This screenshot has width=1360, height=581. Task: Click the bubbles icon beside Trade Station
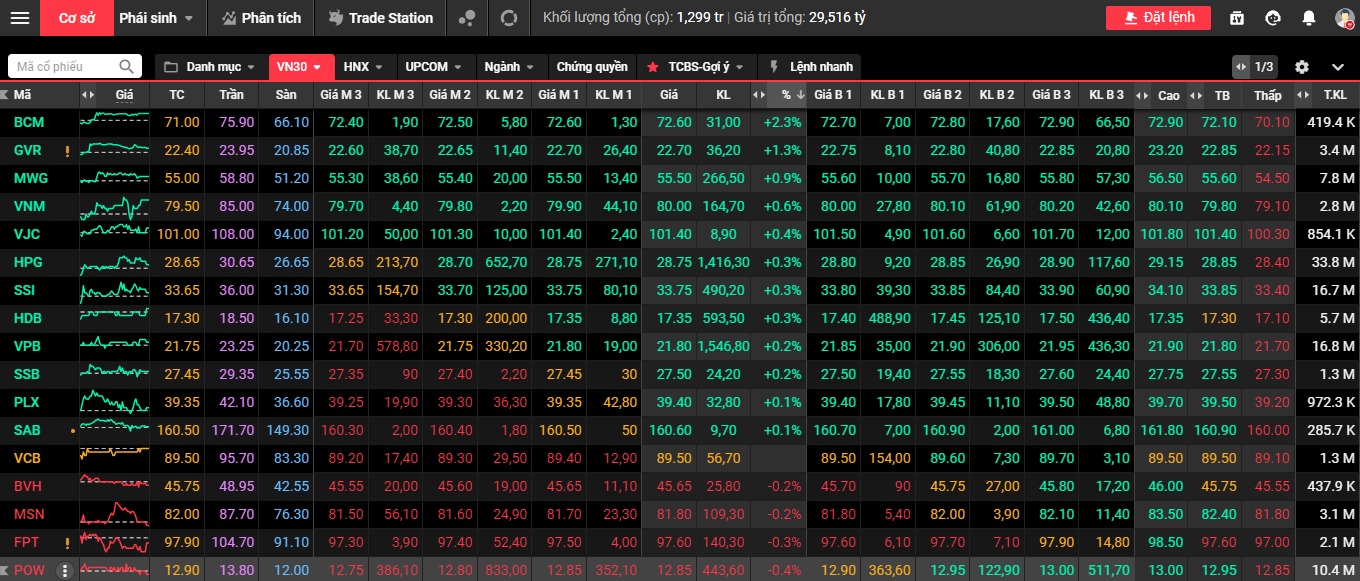[x=466, y=18]
